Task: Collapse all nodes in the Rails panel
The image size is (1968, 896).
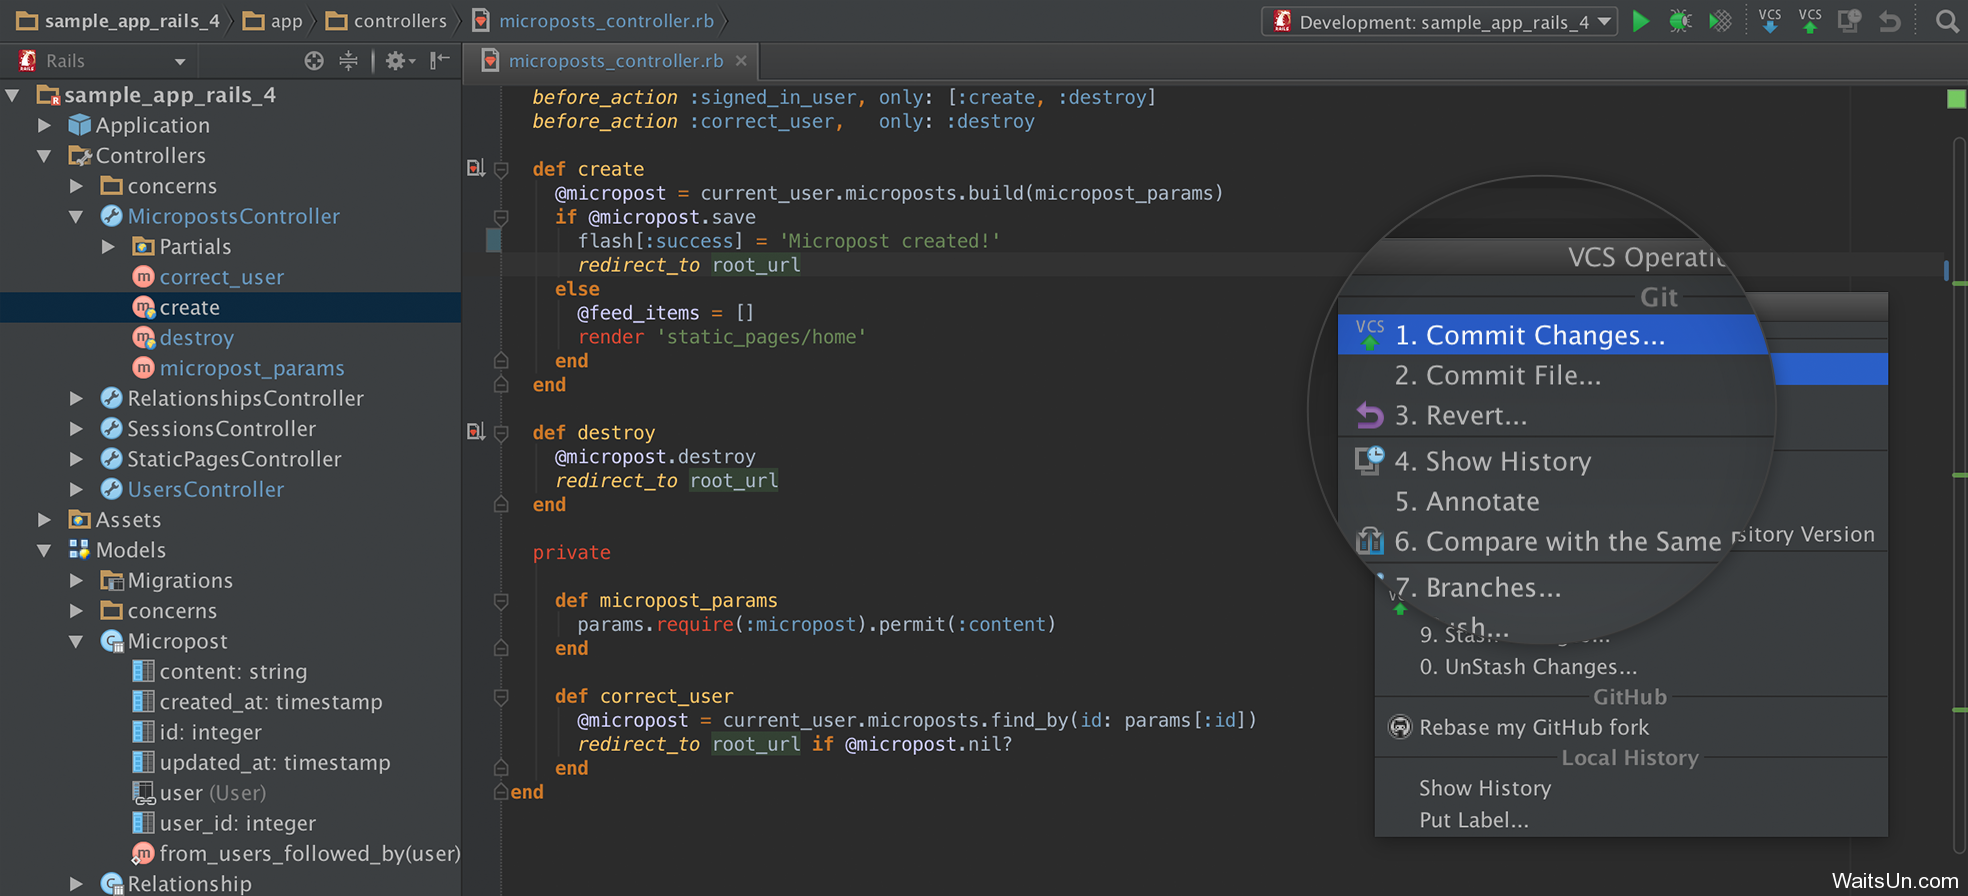Action: tap(348, 61)
